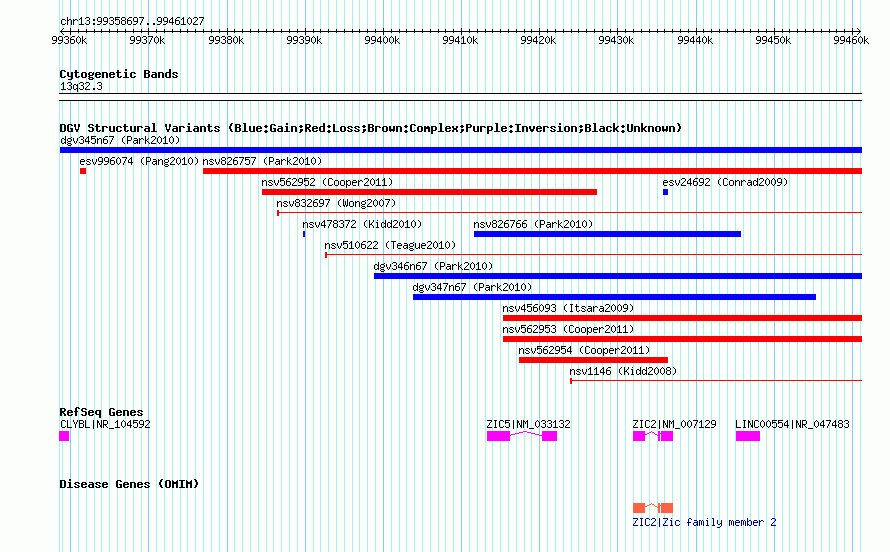Screen dimensions: 890x552
Task: Click the nsv562952 (Cooper2011) label
Action: (327, 182)
